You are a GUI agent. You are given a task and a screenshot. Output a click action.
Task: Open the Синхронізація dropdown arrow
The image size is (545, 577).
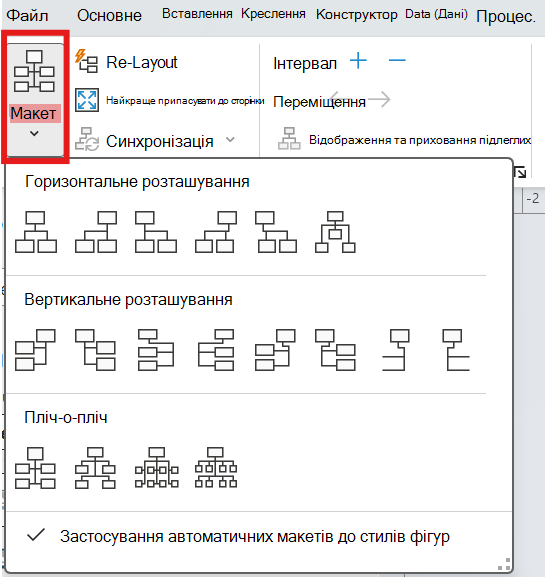(230, 139)
